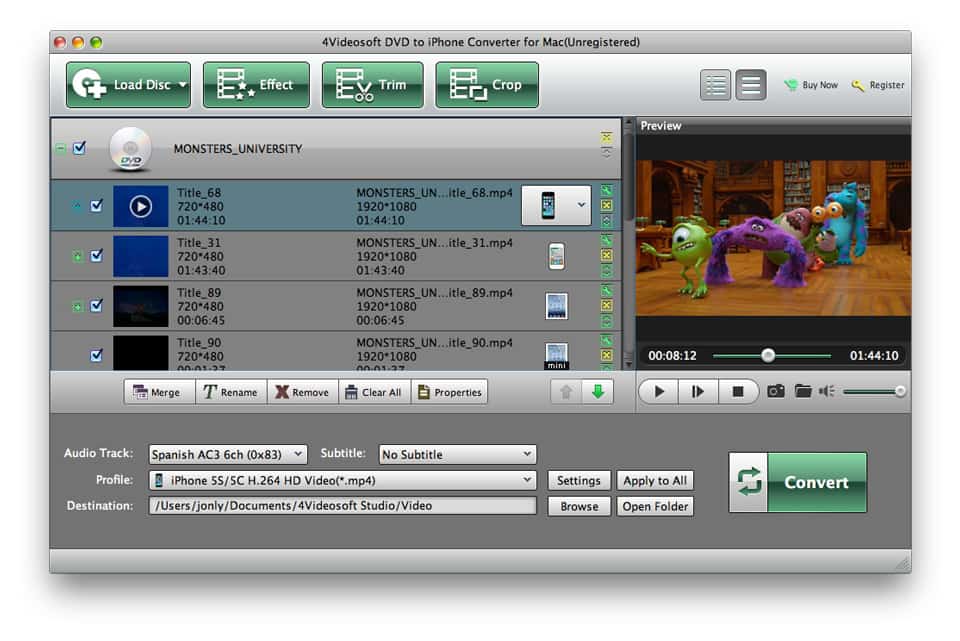Click the iPad mini icon for Title_90

point(557,356)
